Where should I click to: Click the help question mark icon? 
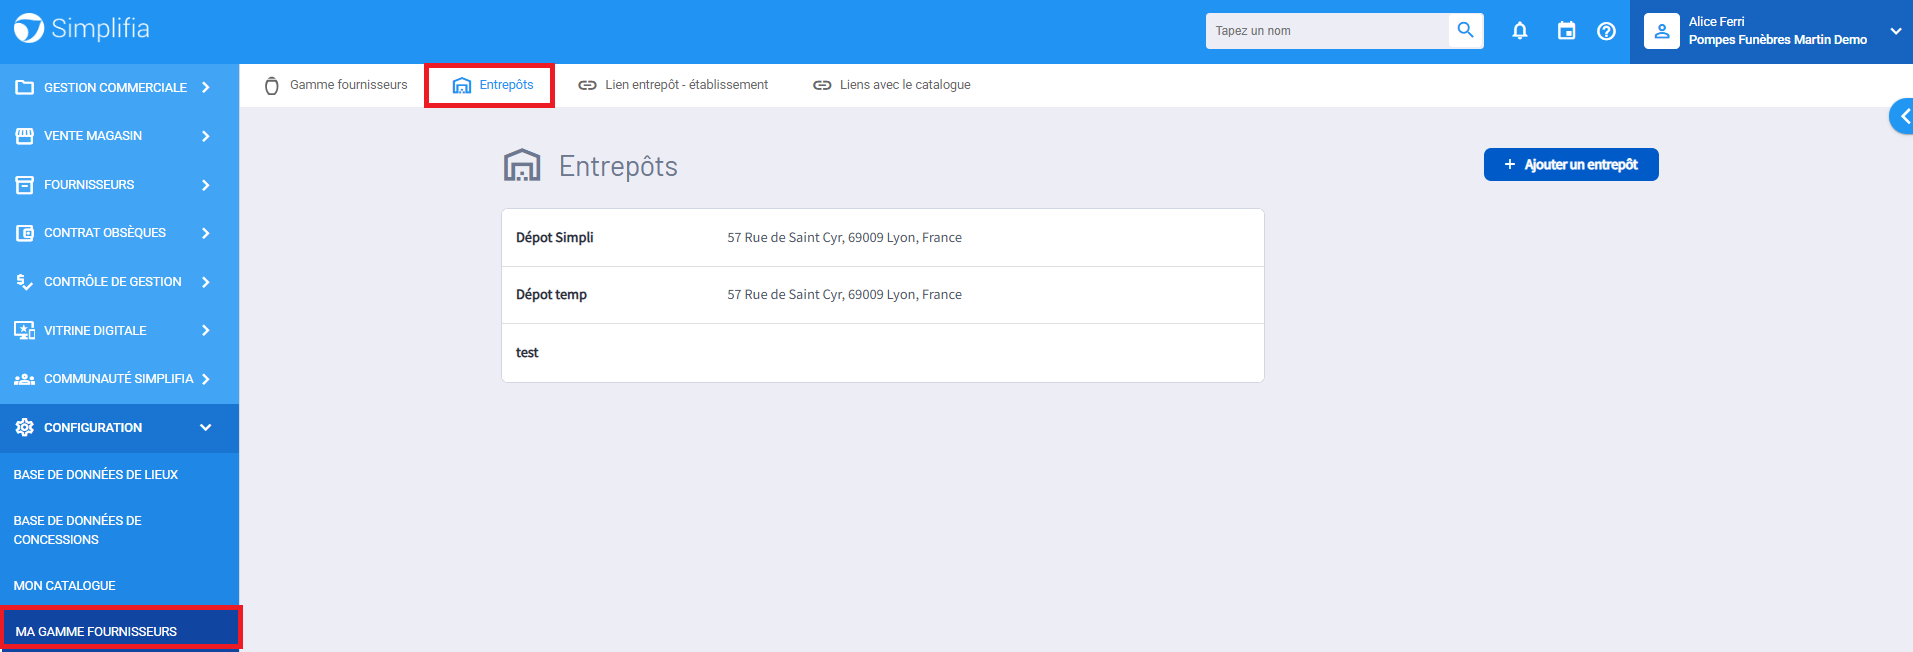click(x=1606, y=31)
